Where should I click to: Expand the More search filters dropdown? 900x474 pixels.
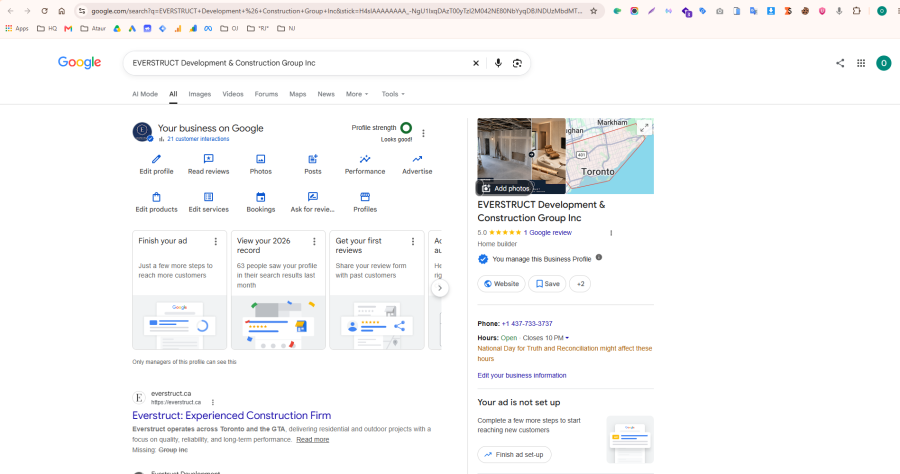(x=357, y=94)
